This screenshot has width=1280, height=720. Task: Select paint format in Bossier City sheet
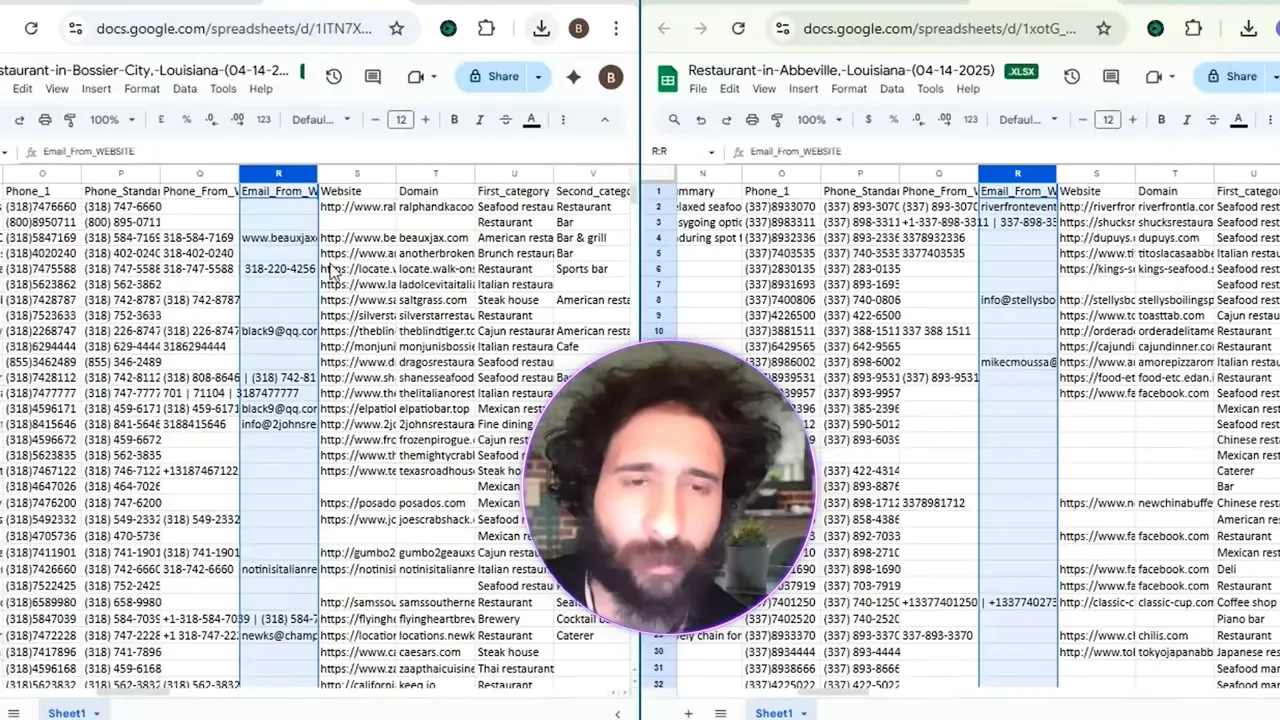[x=70, y=120]
